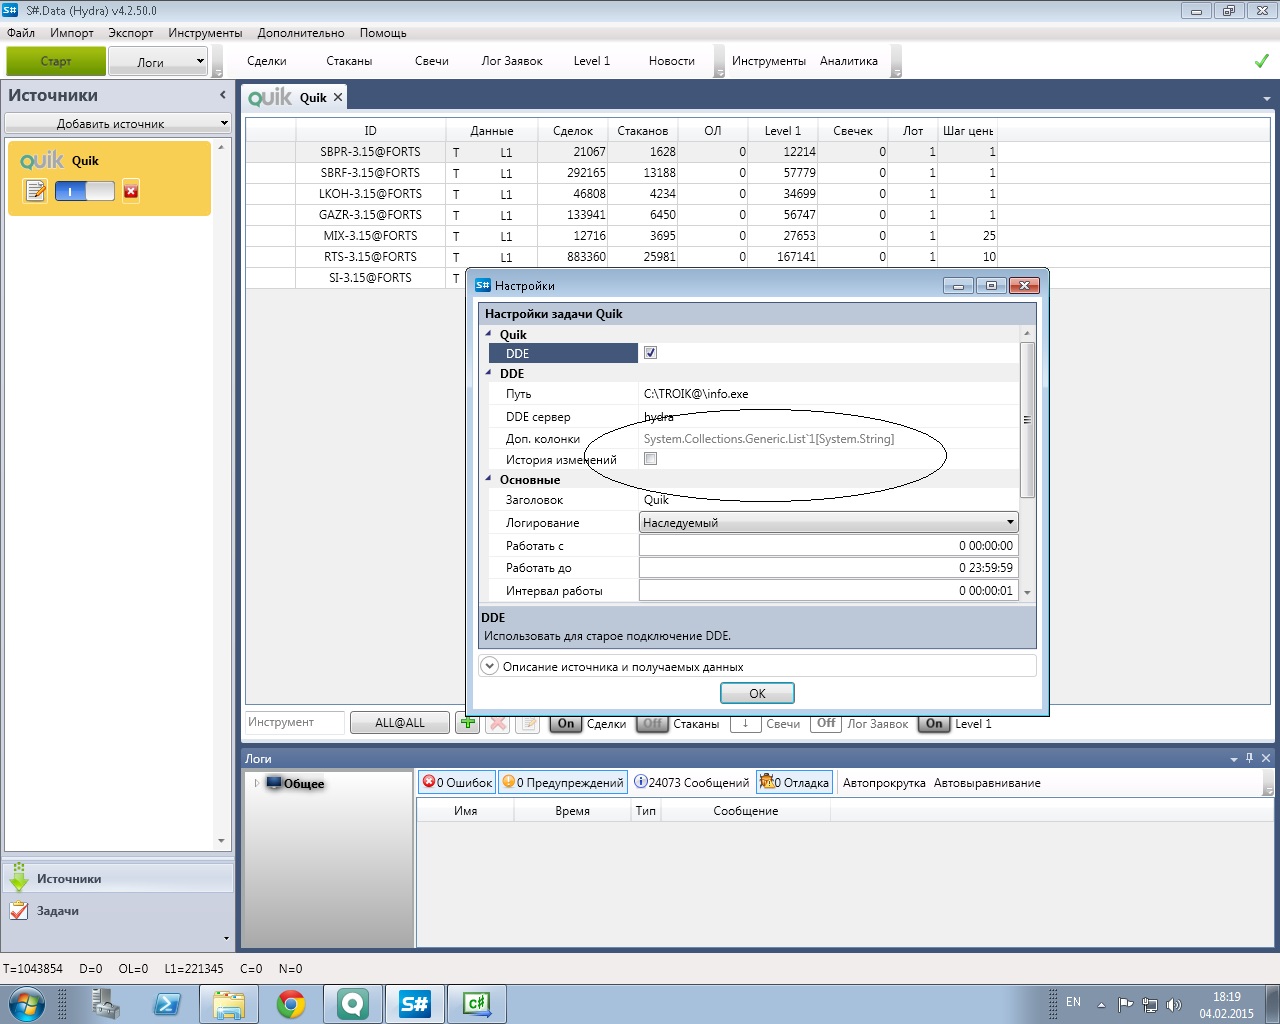The height and width of the screenshot is (1024, 1280).
Task: Click the green plus add instrument icon
Action: point(467,723)
